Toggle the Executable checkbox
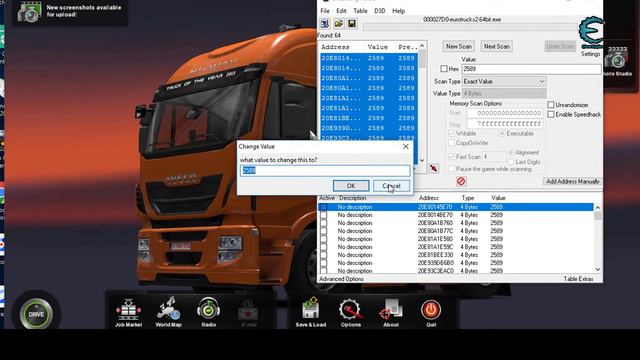 (502, 133)
